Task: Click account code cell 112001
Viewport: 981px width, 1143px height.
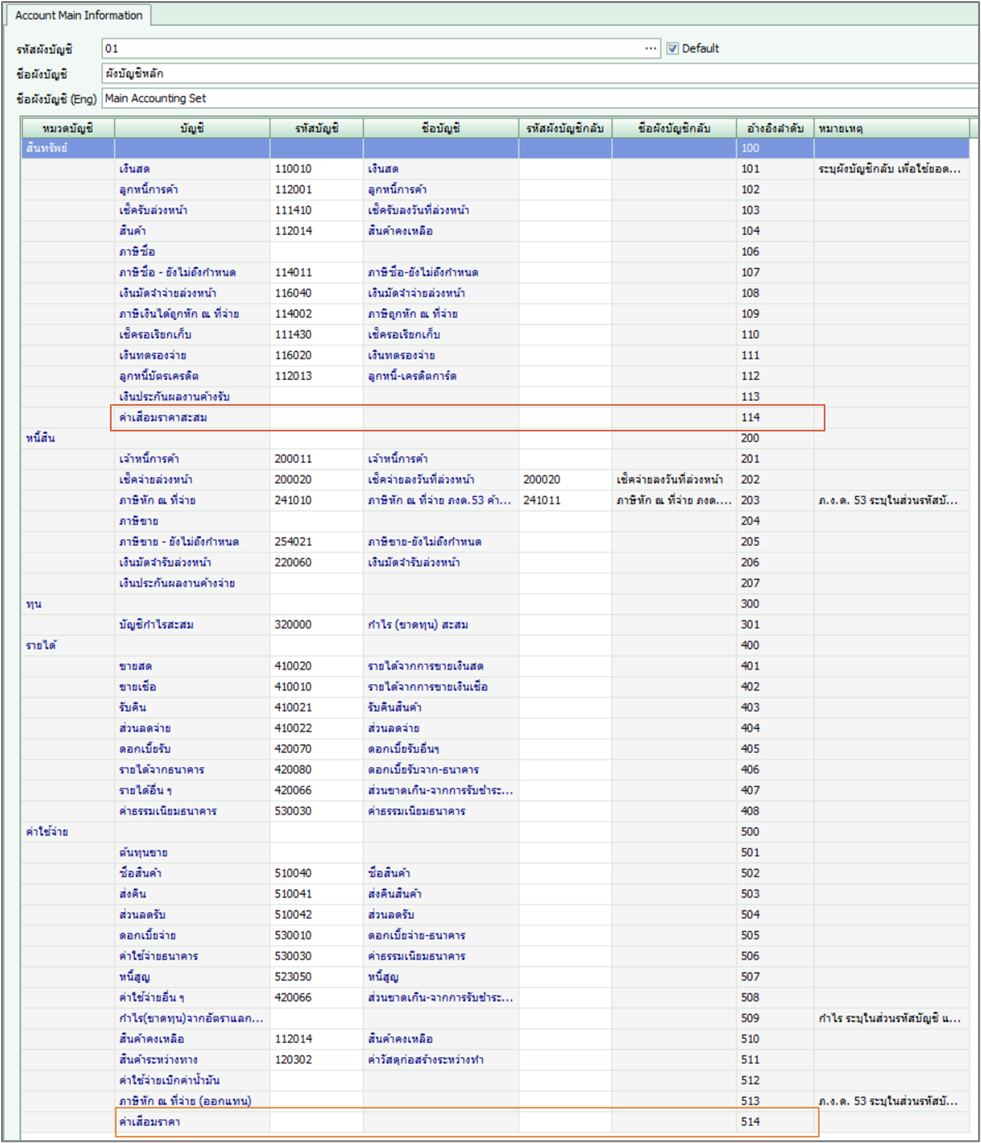Action: (316, 190)
